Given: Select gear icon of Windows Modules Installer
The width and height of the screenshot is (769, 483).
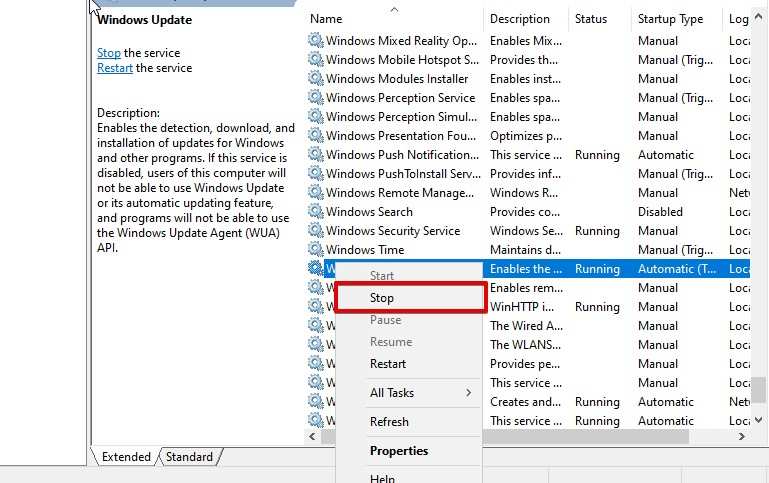Looking at the screenshot, I should coord(315,78).
